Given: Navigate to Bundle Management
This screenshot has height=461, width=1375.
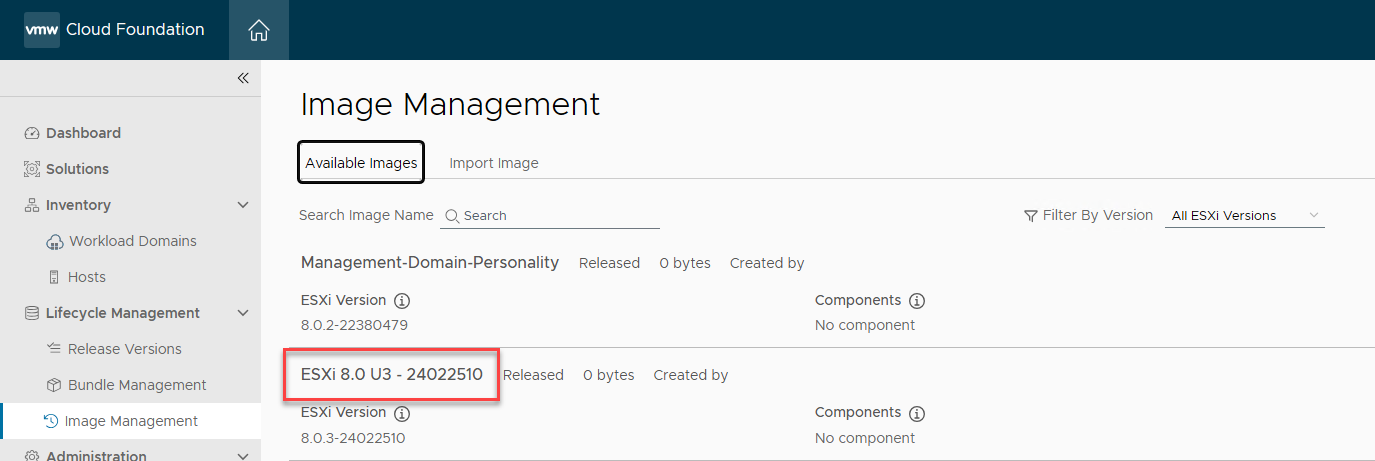Looking at the screenshot, I should [x=137, y=385].
